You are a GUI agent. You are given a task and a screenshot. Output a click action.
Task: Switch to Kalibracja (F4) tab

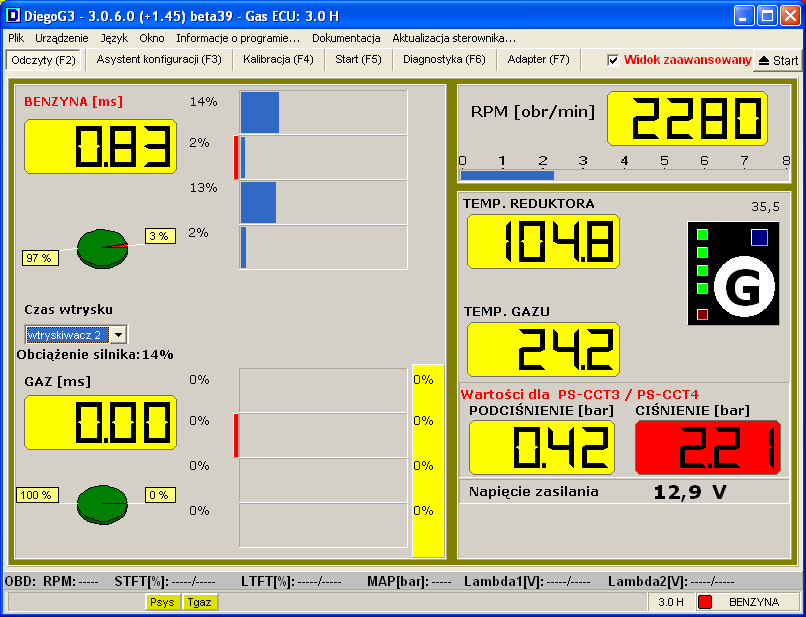pyautogui.click(x=278, y=60)
